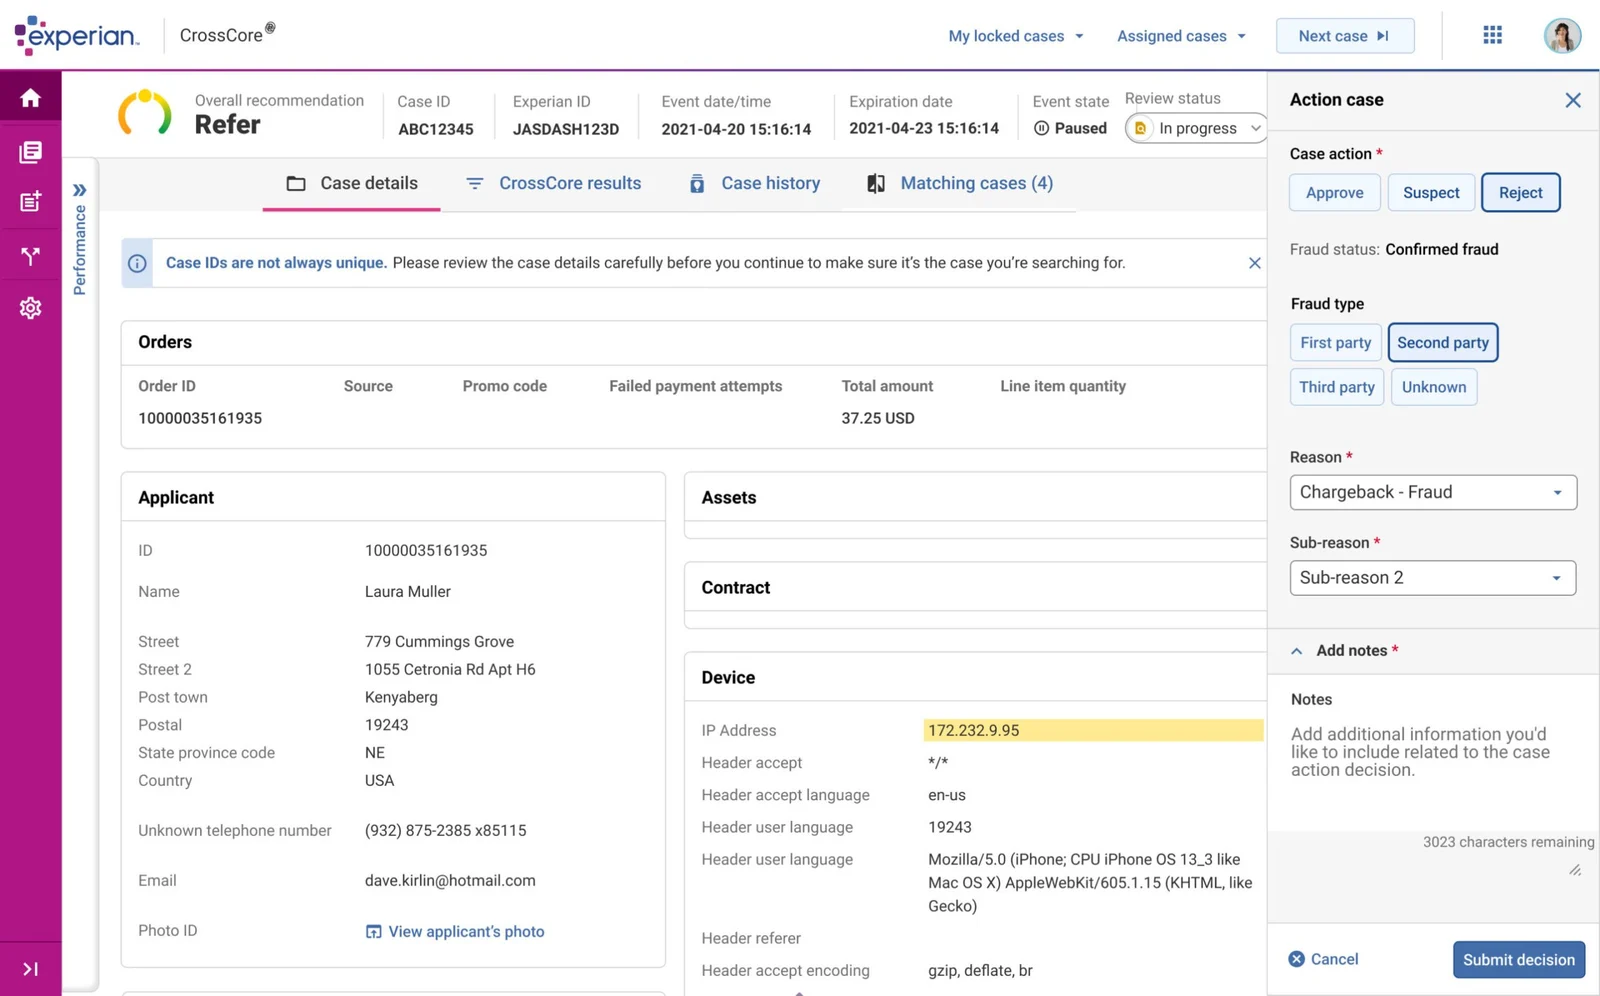Expand the Performance panel chevrons
This screenshot has width=1600, height=996.
click(x=80, y=190)
